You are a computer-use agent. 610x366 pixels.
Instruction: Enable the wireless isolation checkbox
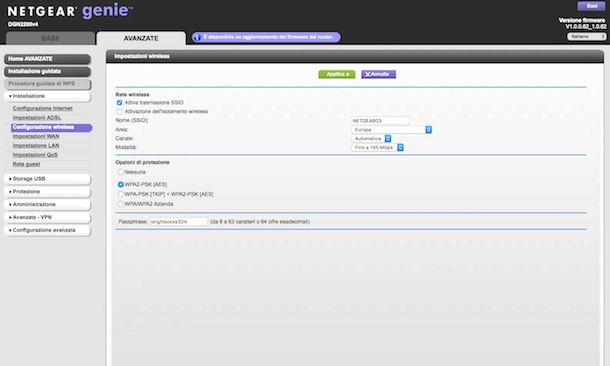[x=119, y=112]
